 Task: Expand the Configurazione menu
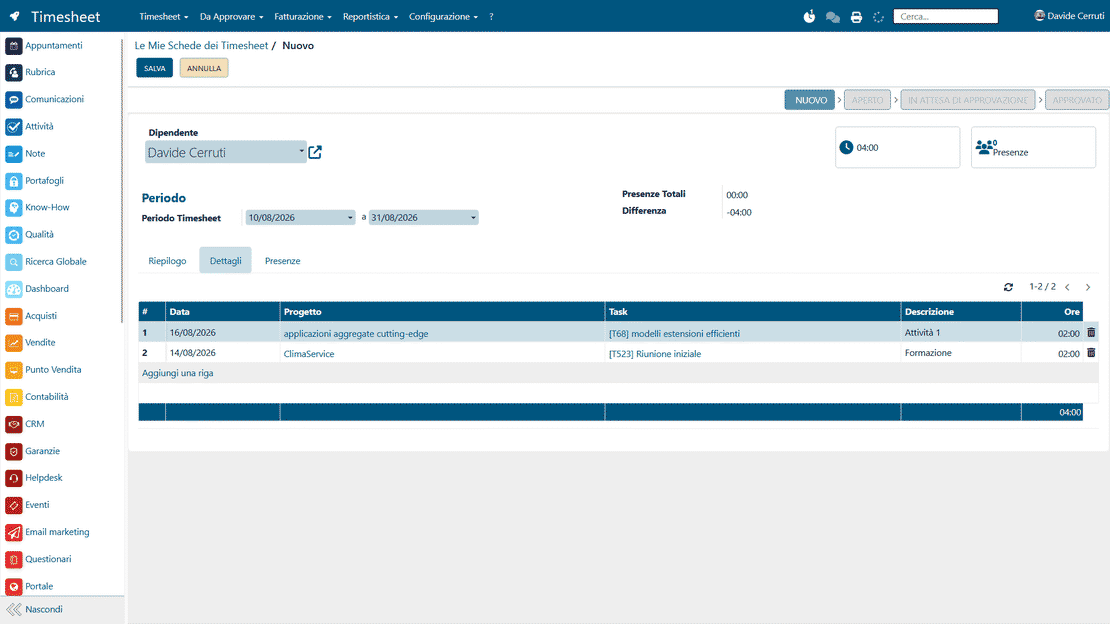[x=443, y=16]
